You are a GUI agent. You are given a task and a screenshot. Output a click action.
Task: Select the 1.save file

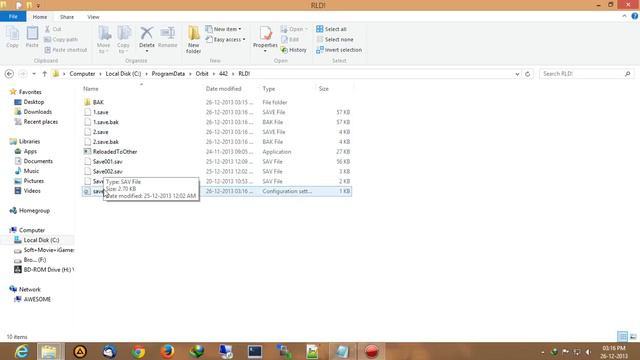pos(101,112)
